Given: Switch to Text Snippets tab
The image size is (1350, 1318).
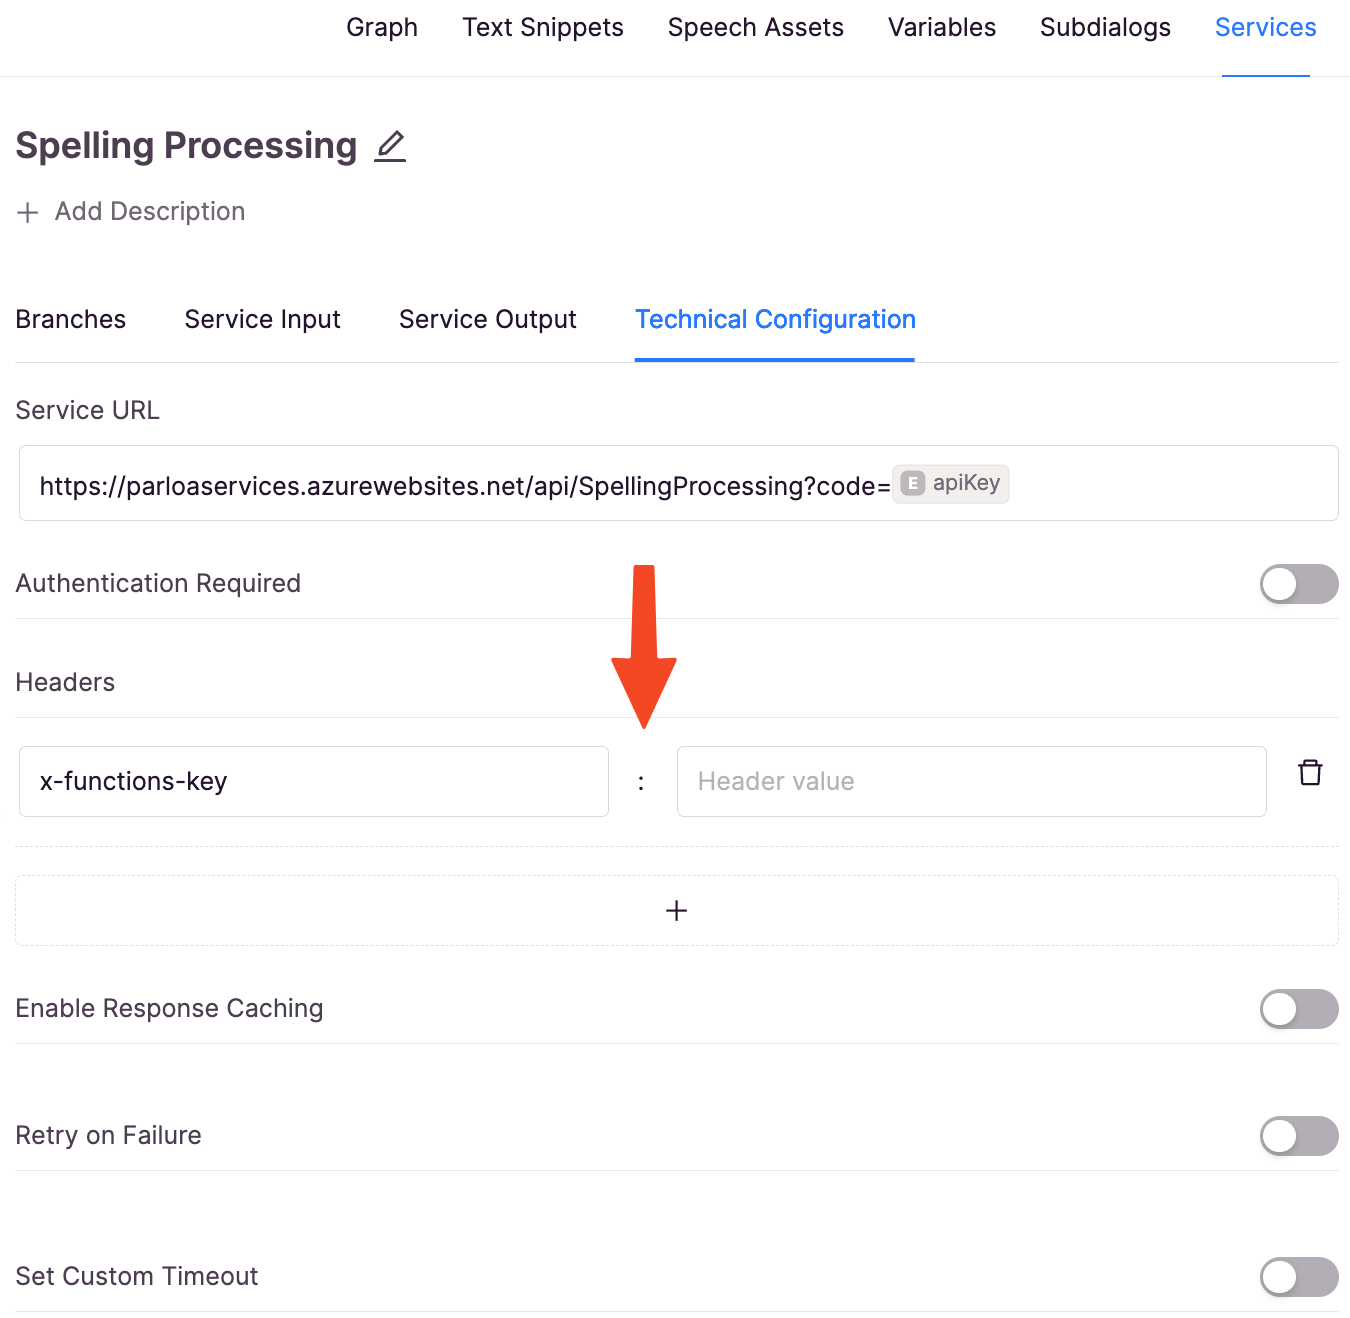Looking at the screenshot, I should coord(543,28).
